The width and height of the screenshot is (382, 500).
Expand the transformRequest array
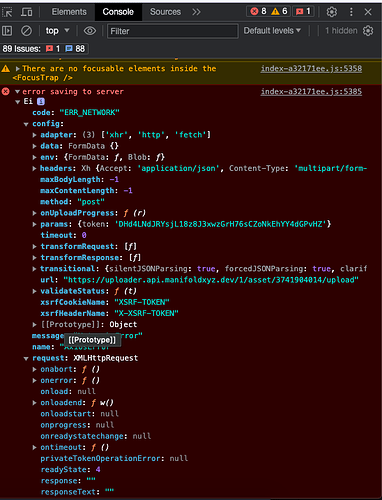(x=34, y=246)
